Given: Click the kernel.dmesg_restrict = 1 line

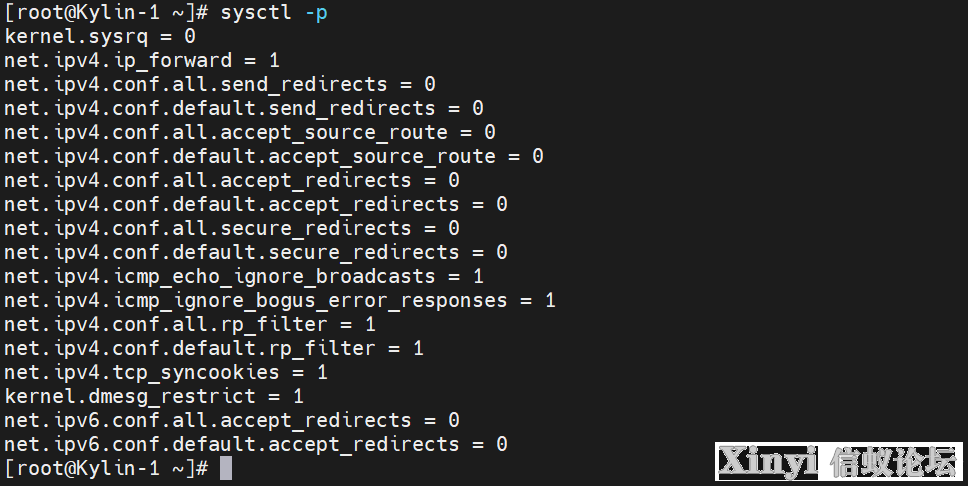Looking at the screenshot, I should point(154,396).
